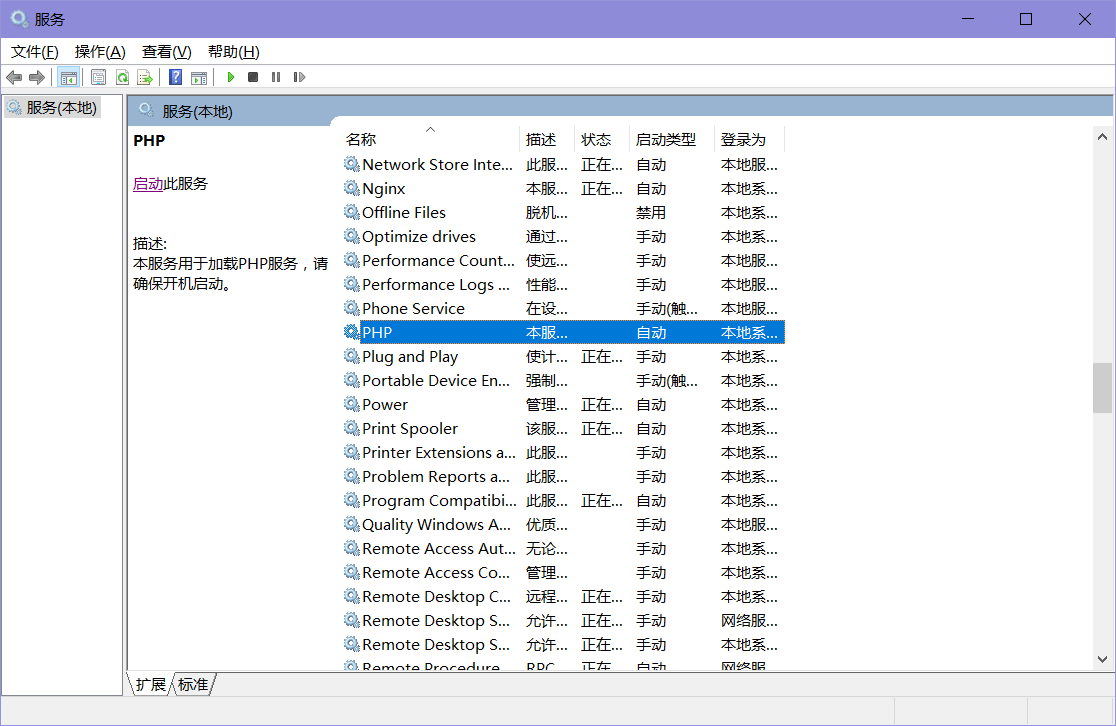Start the service with green play button
The image size is (1116, 726).
(231, 77)
